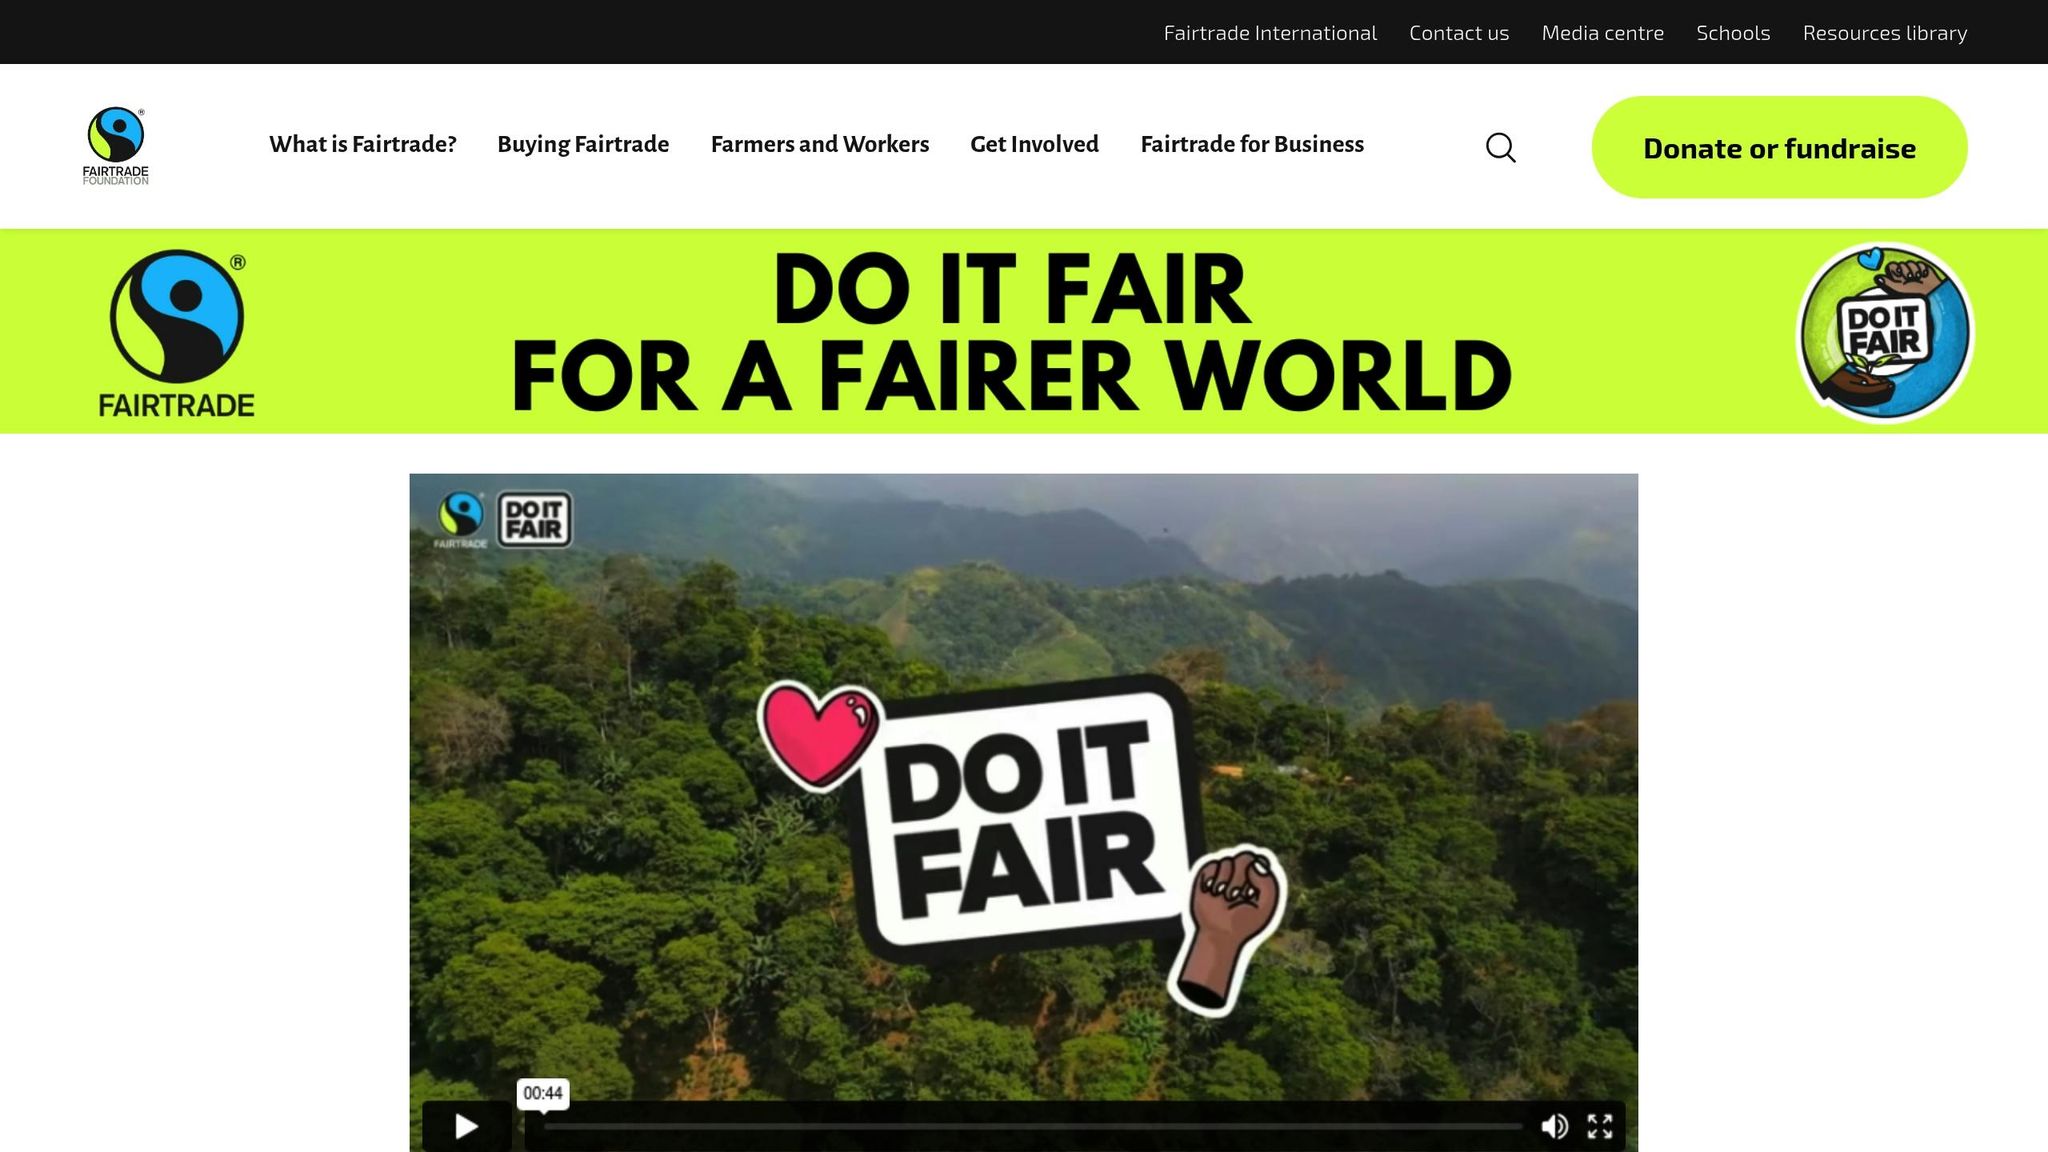Open the What is Fairtrade? menu
Screen dimensions: 2048x1152
coord(363,144)
